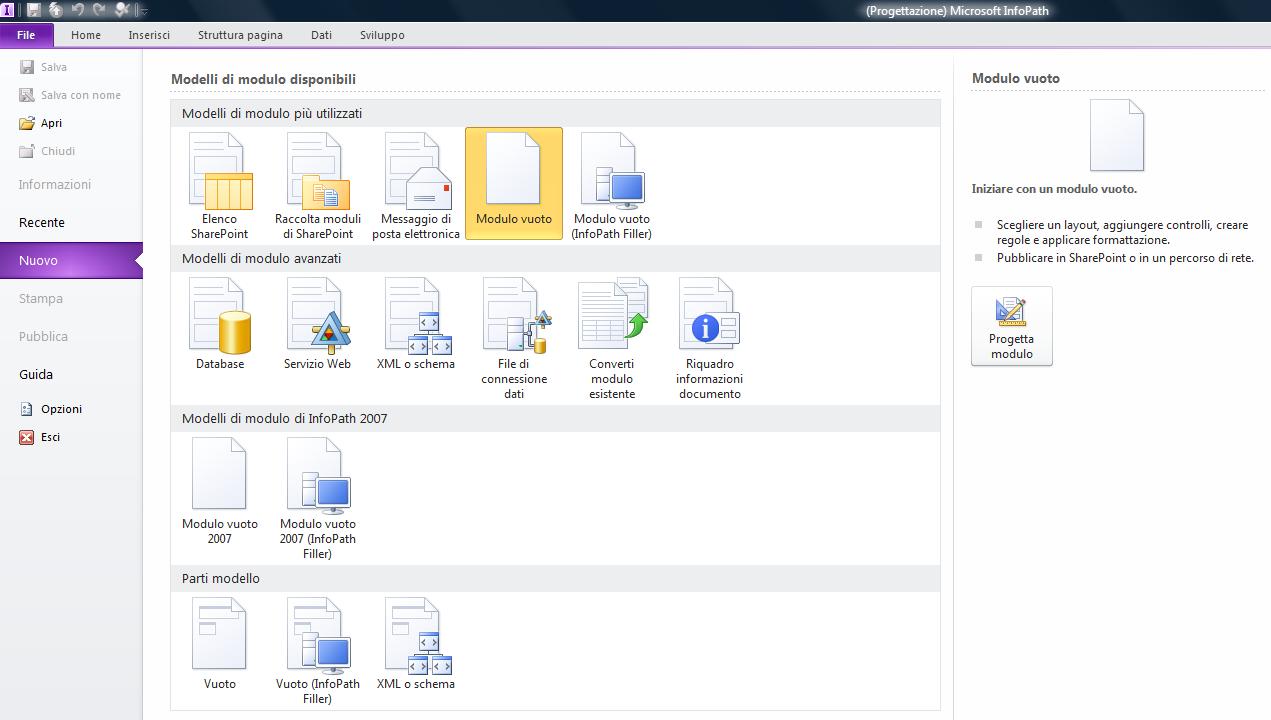Click Apri to open a file
The height and width of the screenshot is (720, 1271).
point(40,123)
